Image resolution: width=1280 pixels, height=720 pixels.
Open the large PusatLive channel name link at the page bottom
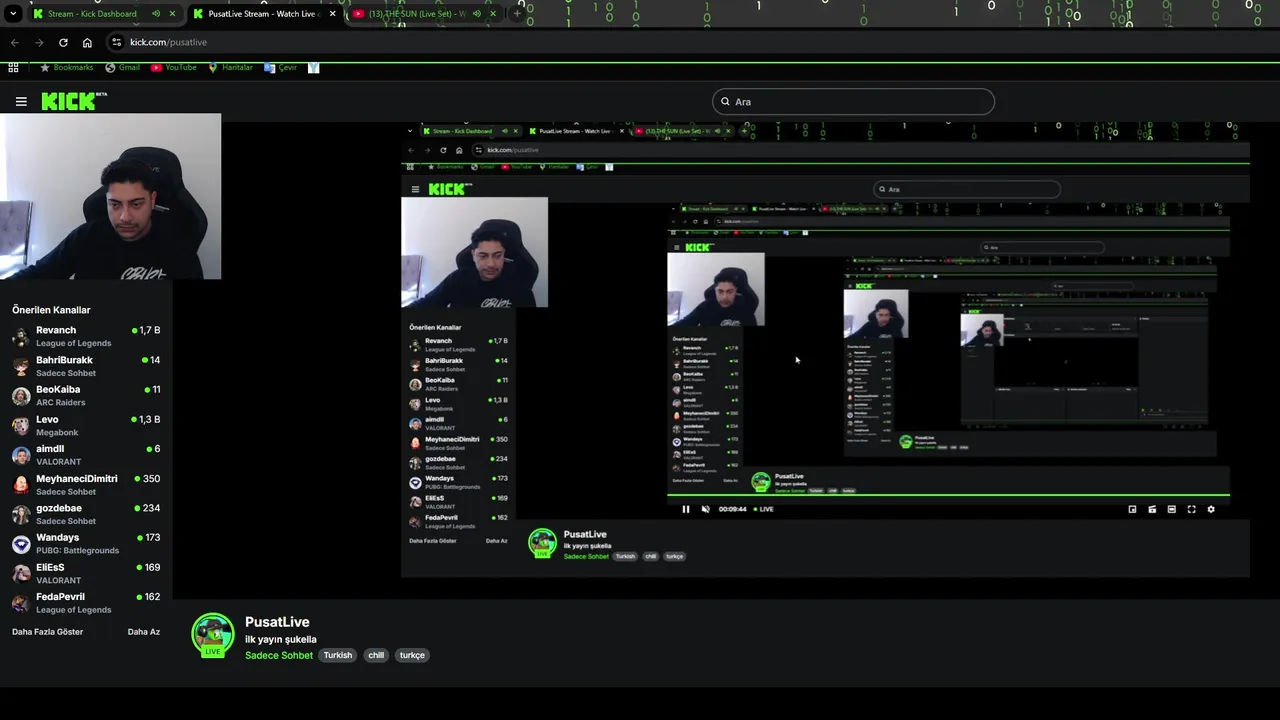277,622
